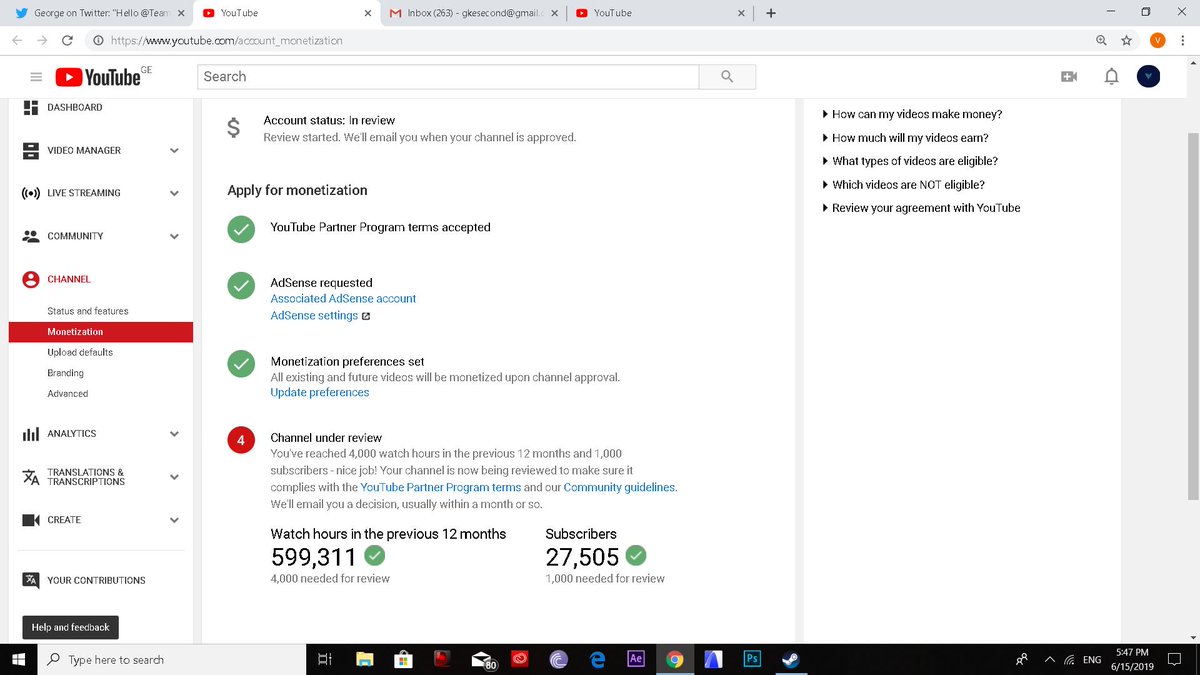Click the Windows taskbar search box
The image size is (1200, 675).
pos(171,660)
